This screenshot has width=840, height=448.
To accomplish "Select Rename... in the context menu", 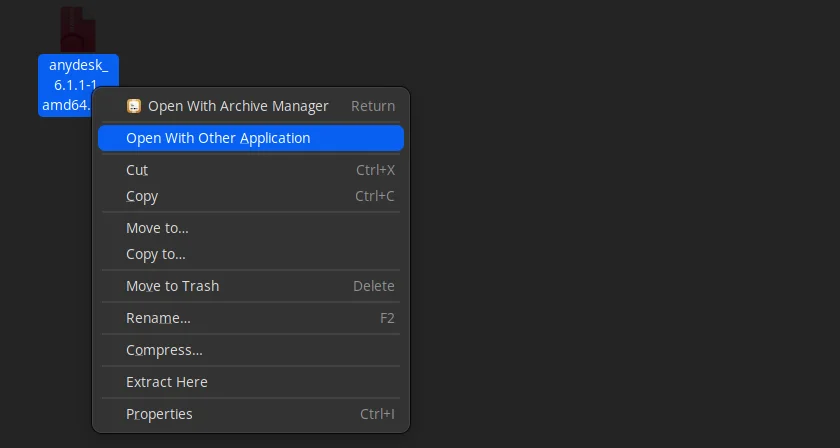I will (158, 318).
